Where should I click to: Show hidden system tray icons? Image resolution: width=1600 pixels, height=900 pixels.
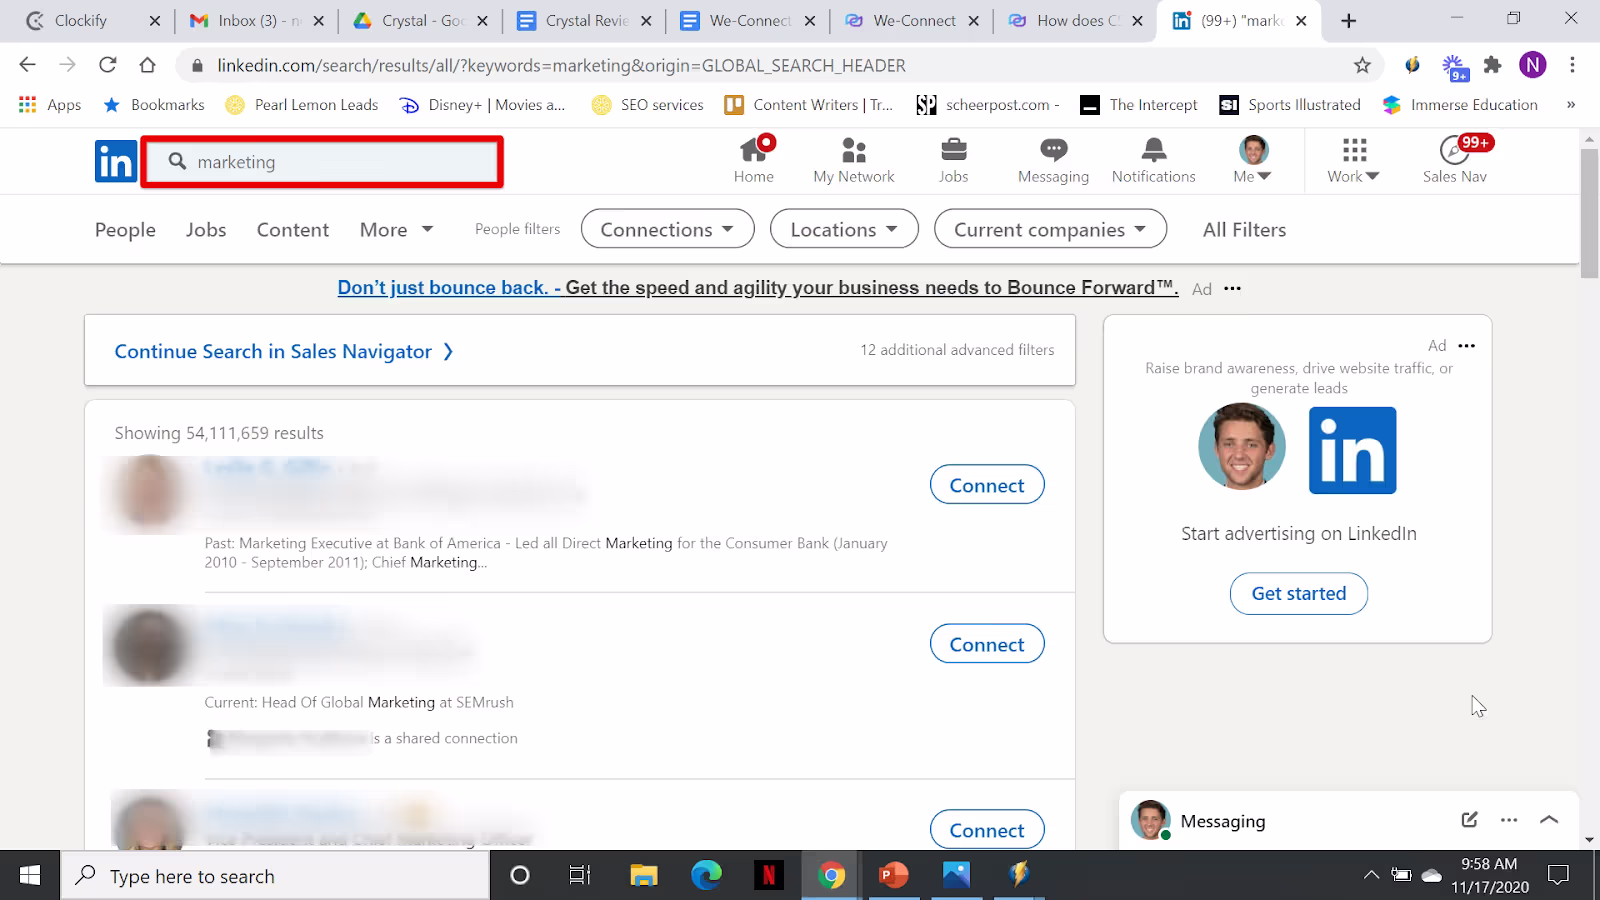pyautogui.click(x=1371, y=875)
